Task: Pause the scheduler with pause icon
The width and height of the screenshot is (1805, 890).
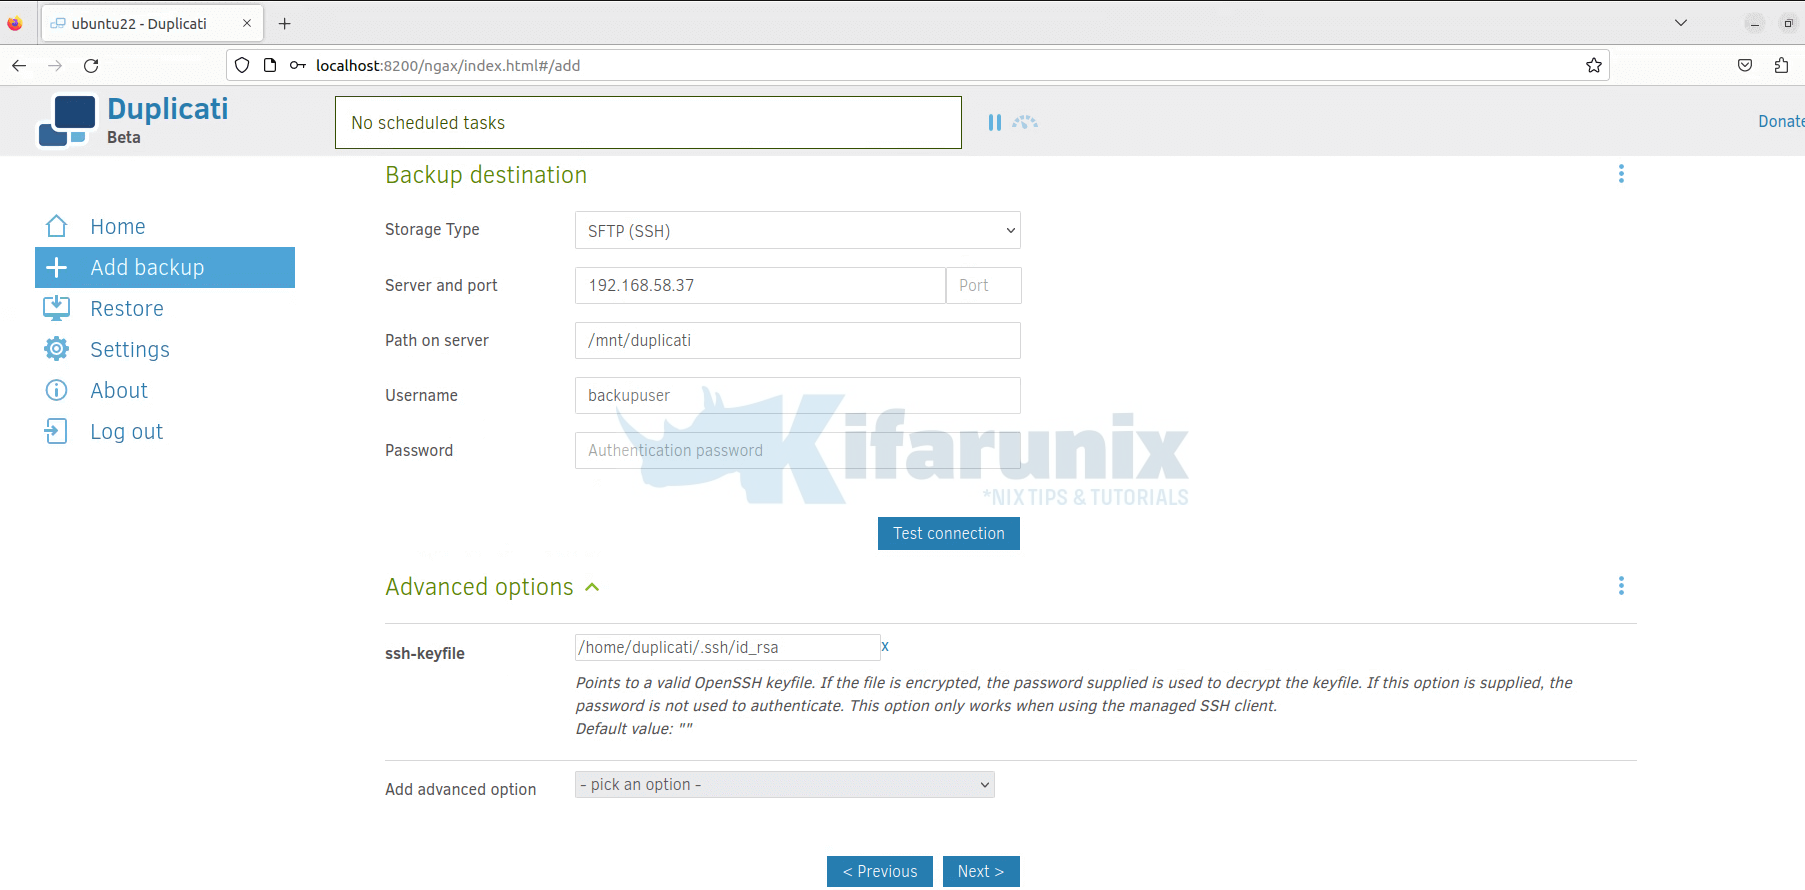Action: pos(994,122)
